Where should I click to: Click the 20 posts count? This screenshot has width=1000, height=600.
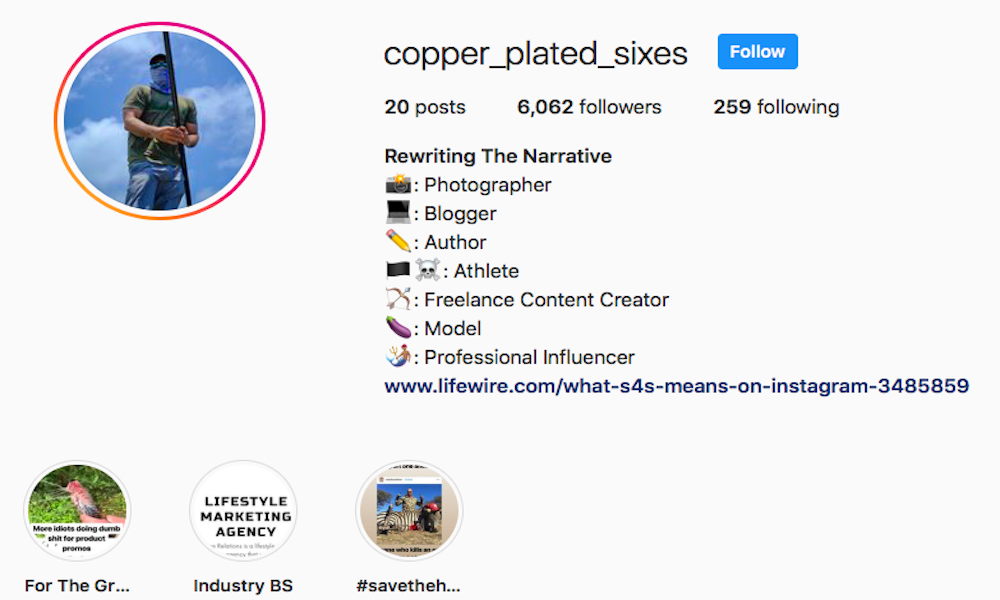(x=425, y=107)
